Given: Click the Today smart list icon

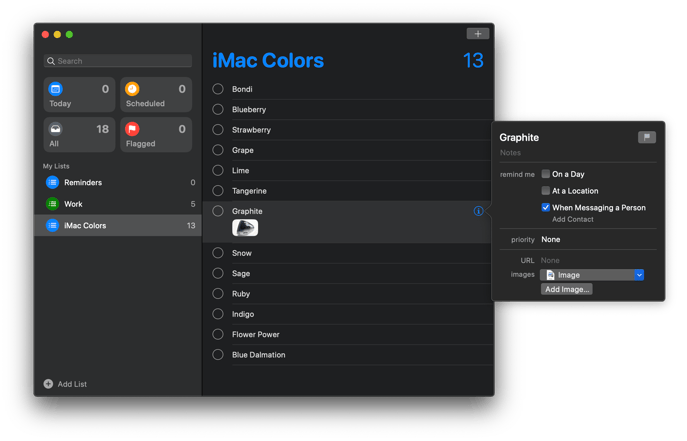Looking at the screenshot, I should point(56,89).
